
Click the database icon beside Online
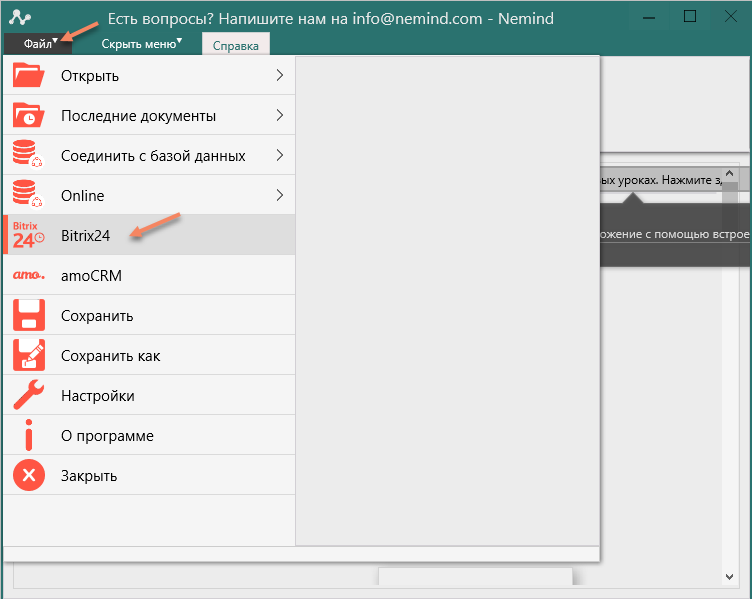pos(28,194)
